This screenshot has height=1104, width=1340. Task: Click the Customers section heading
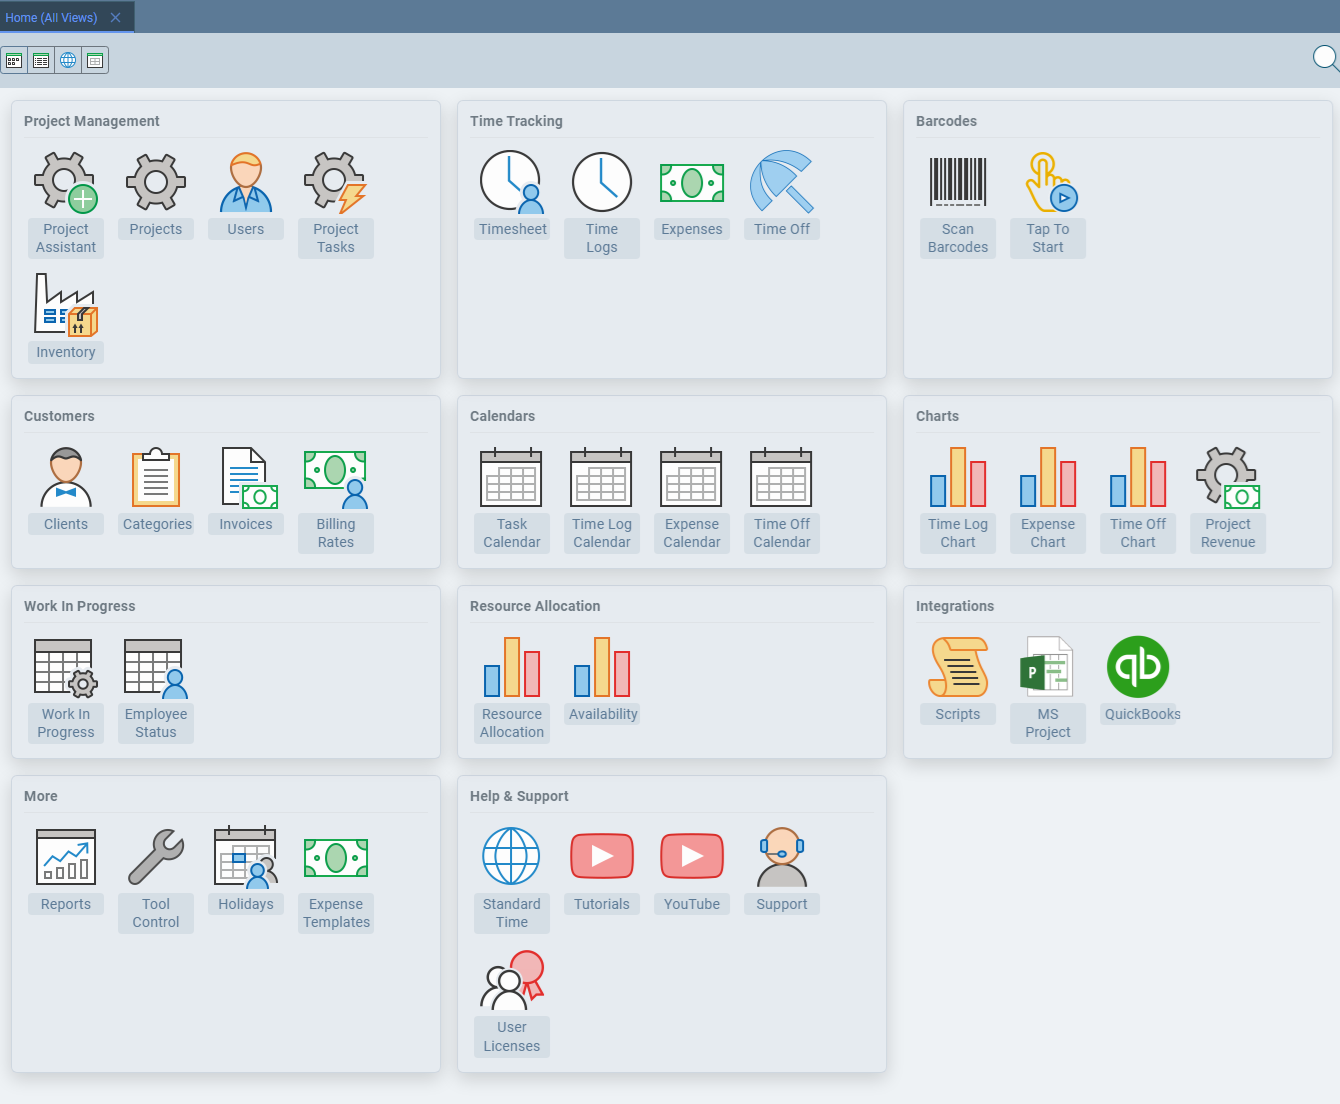(59, 416)
